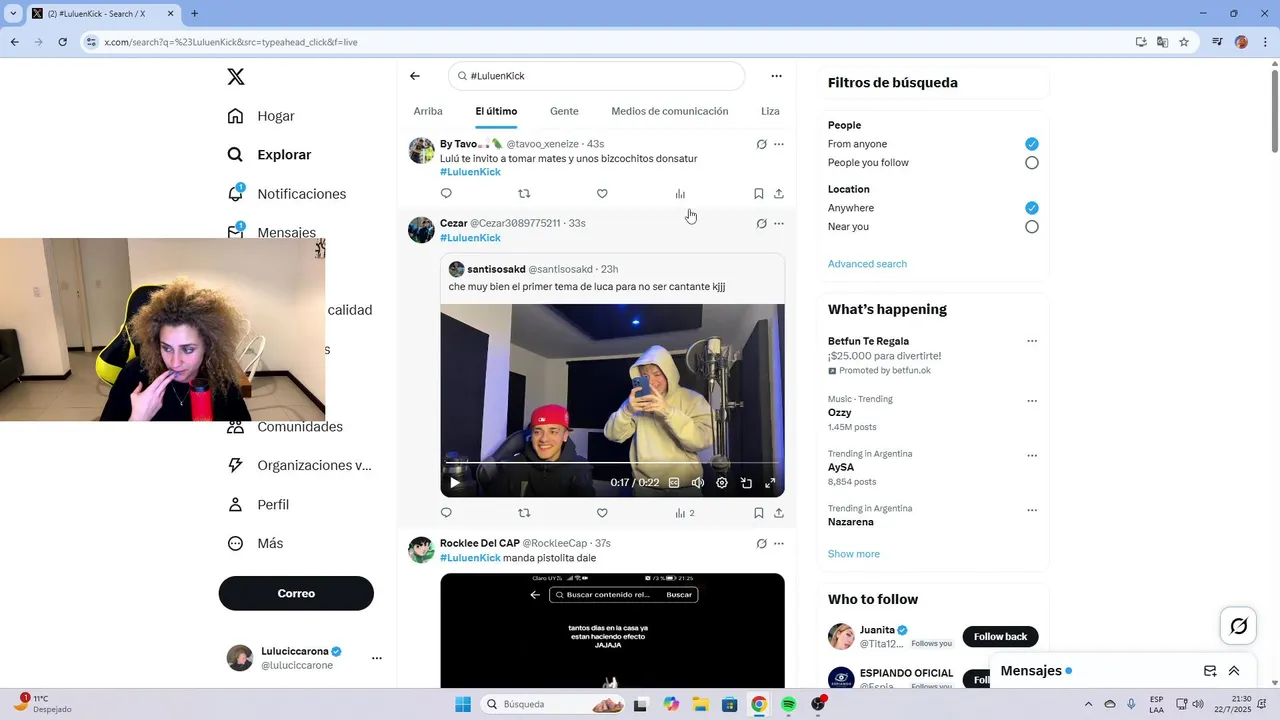Open account menu next to Luluciccarona
1280x720 pixels.
click(x=377, y=658)
